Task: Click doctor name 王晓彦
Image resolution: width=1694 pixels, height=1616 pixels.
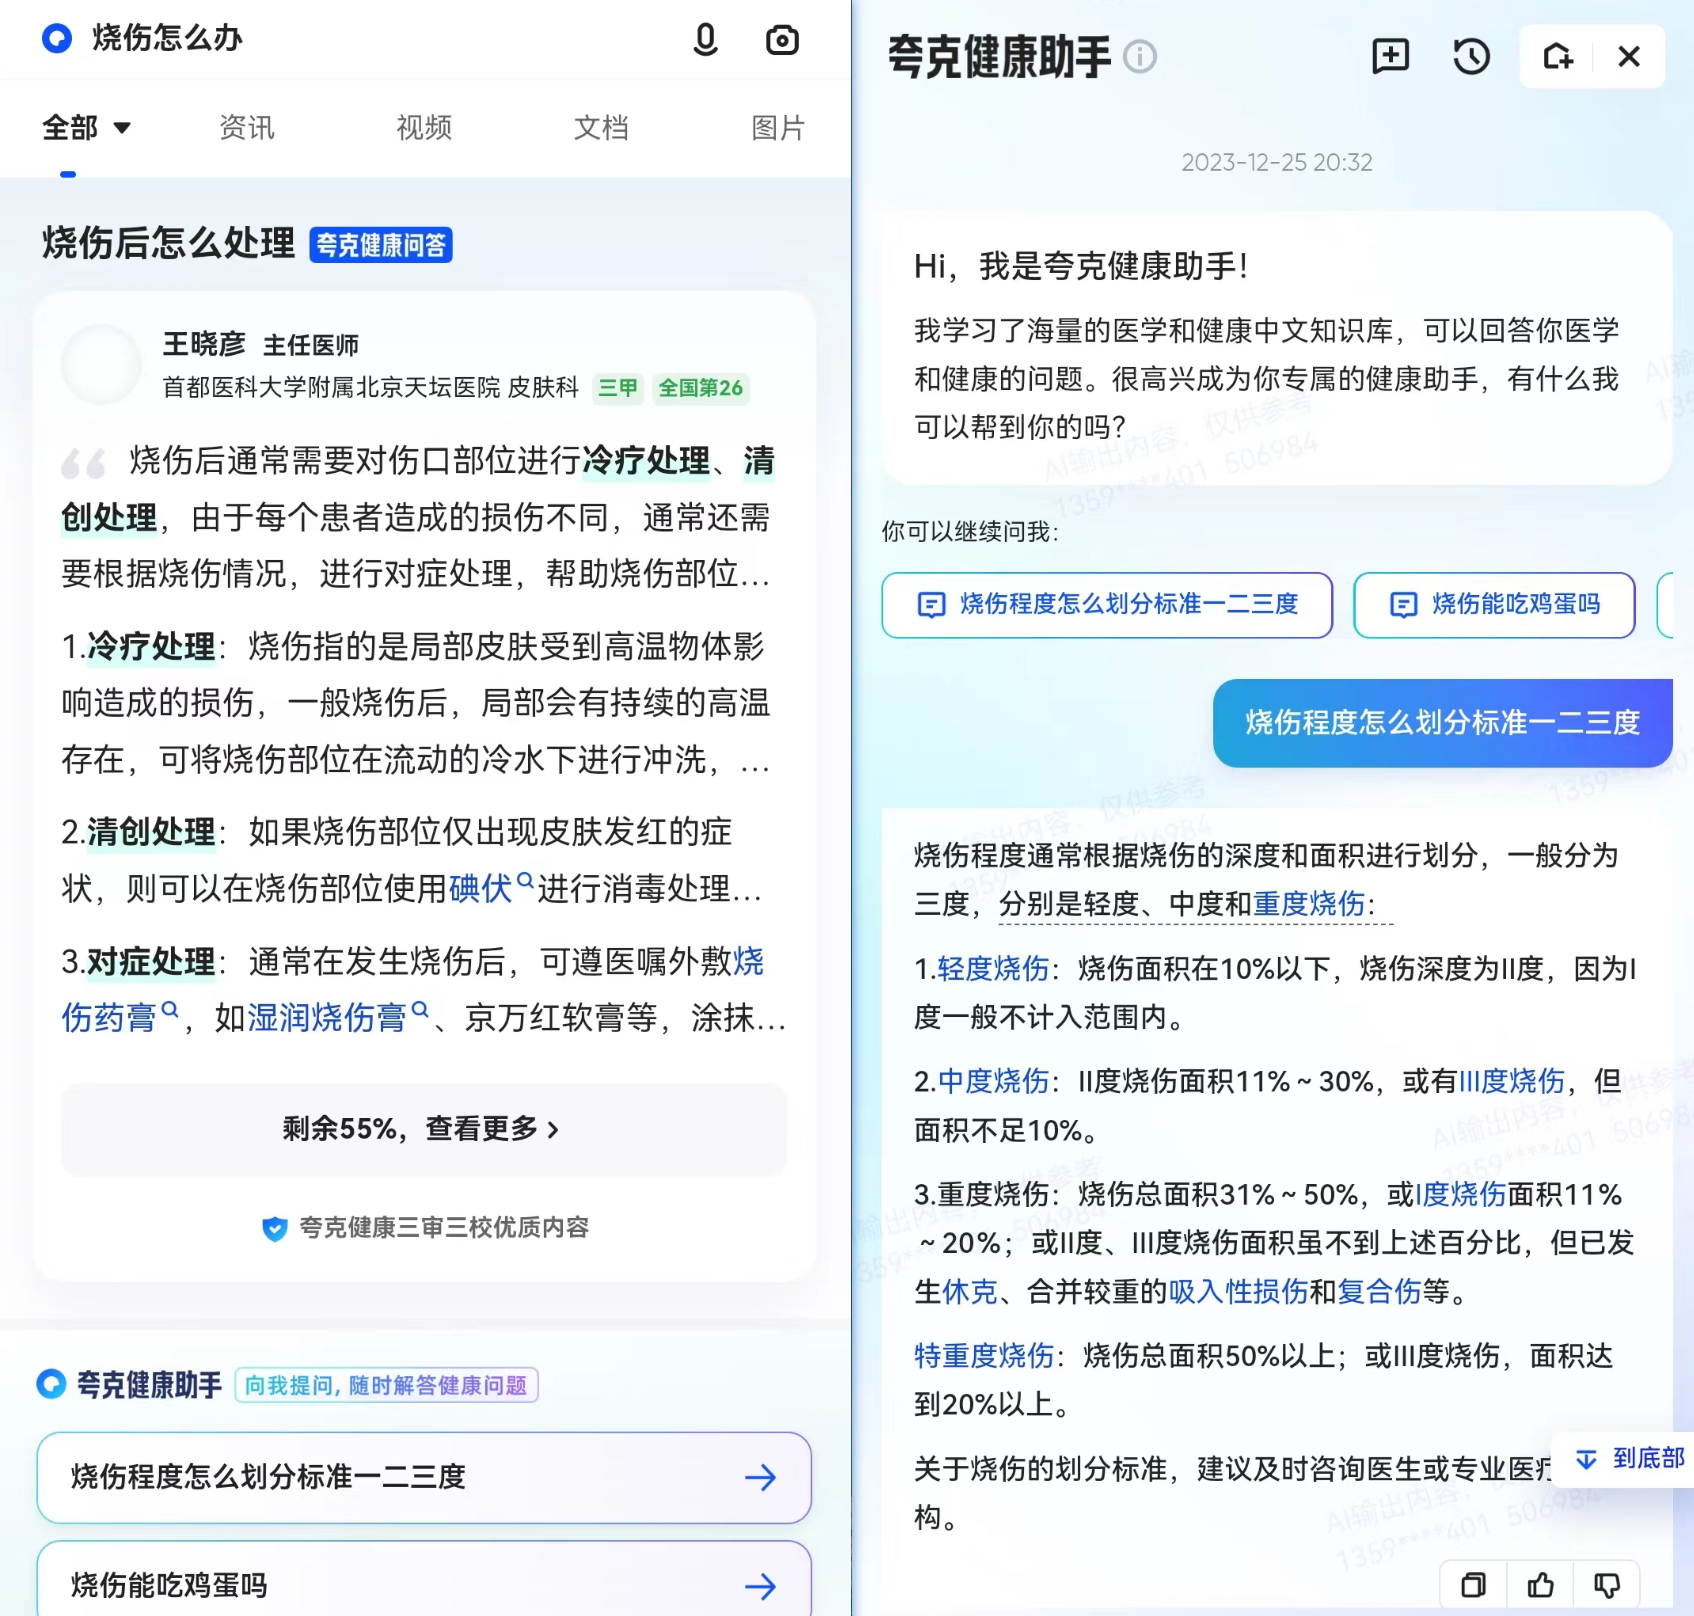Action: (204, 344)
